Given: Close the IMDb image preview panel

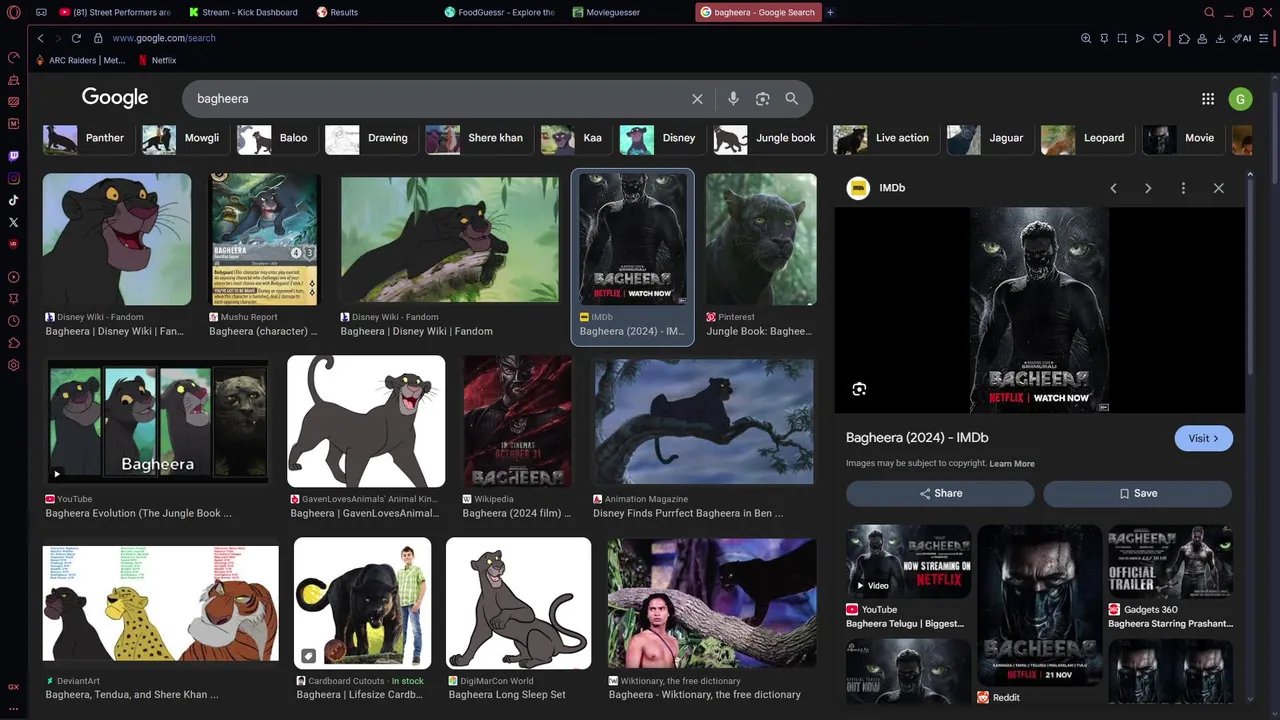Looking at the screenshot, I should (x=1218, y=188).
